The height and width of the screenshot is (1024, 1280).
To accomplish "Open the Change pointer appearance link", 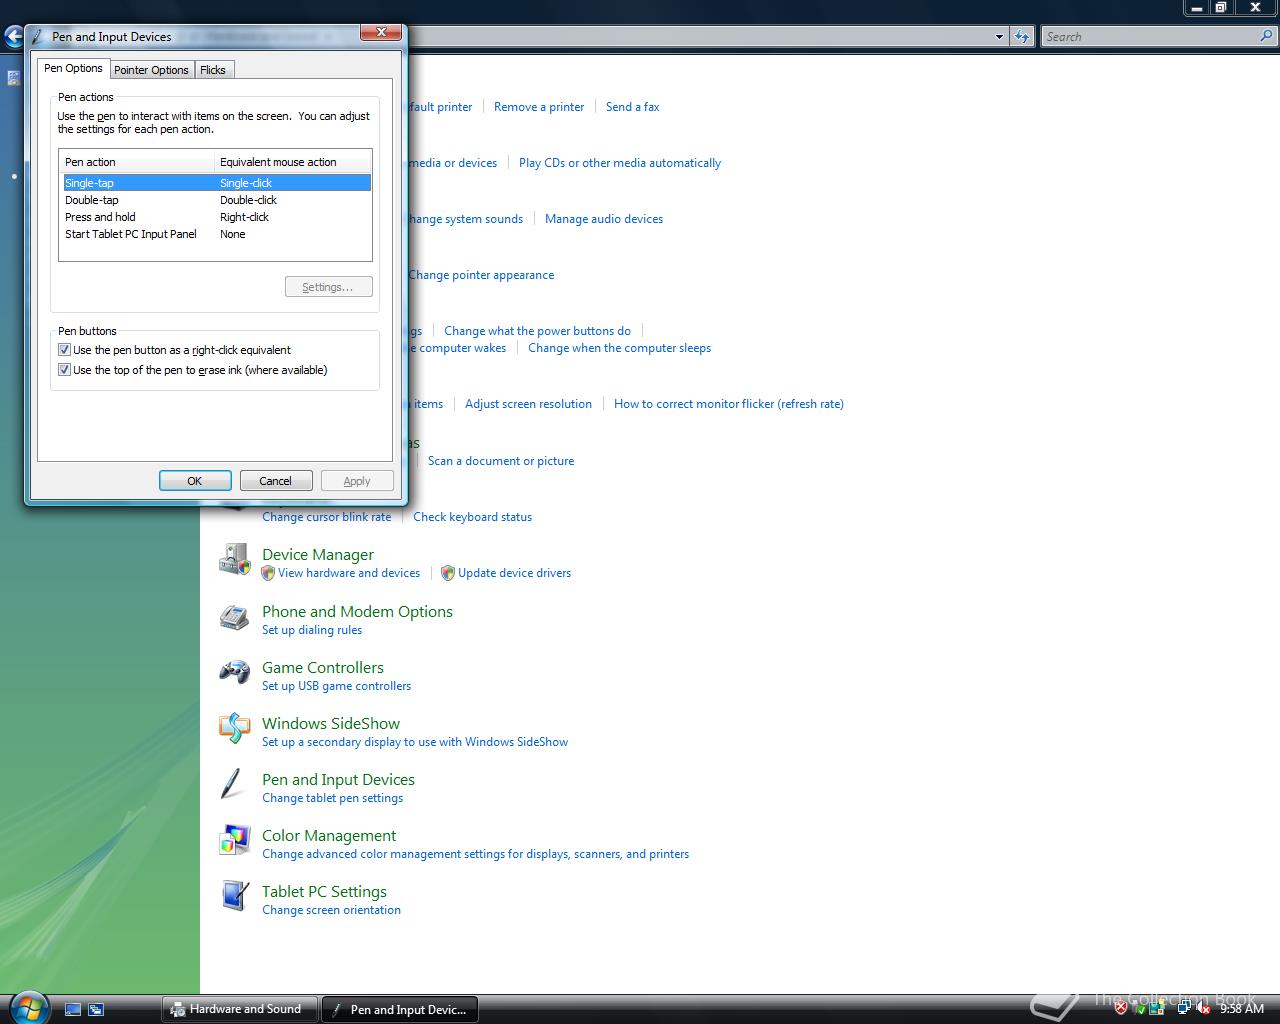I will coord(481,275).
